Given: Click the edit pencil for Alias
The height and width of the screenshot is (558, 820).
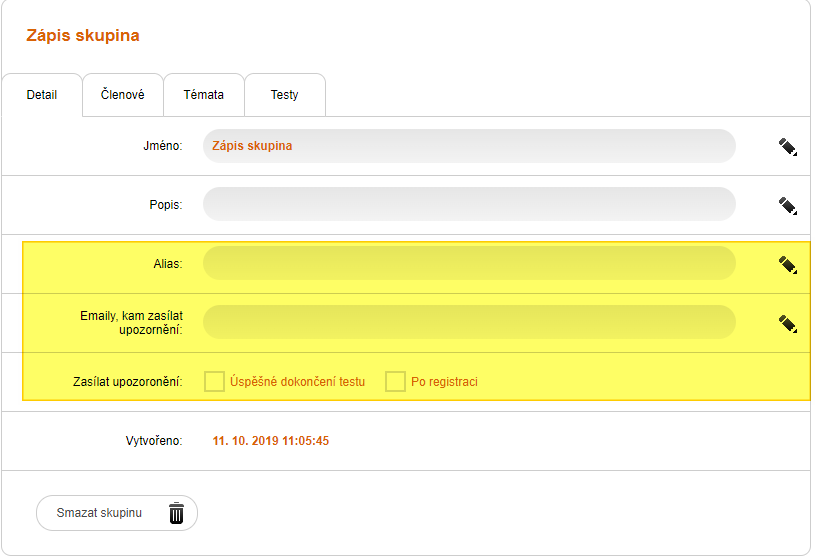Looking at the screenshot, I should point(788,265).
